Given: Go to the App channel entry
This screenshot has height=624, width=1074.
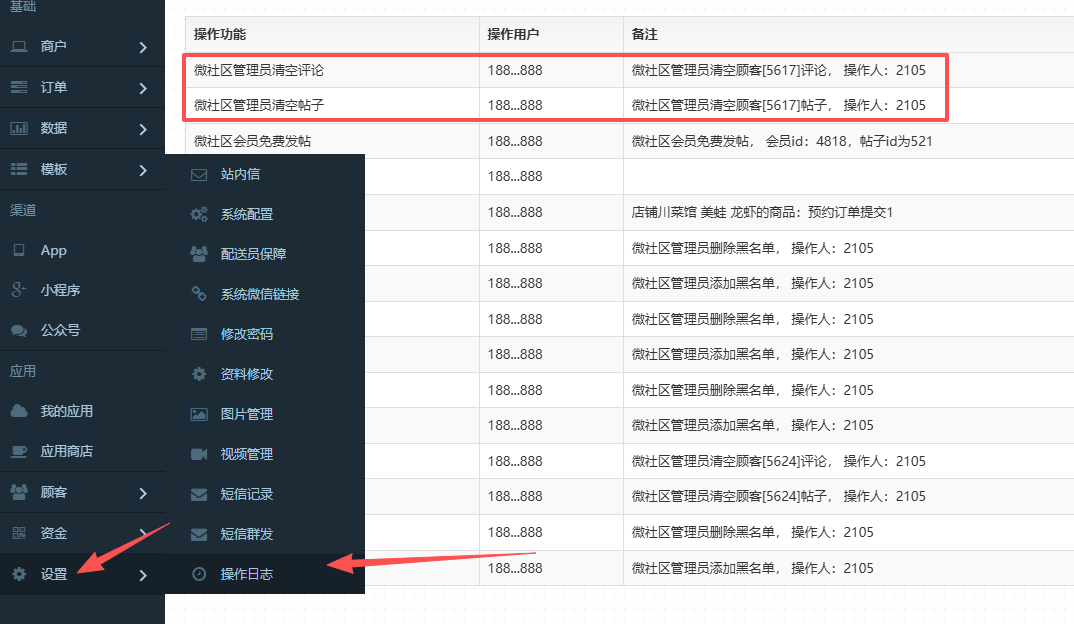Looking at the screenshot, I should pos(53,250).
